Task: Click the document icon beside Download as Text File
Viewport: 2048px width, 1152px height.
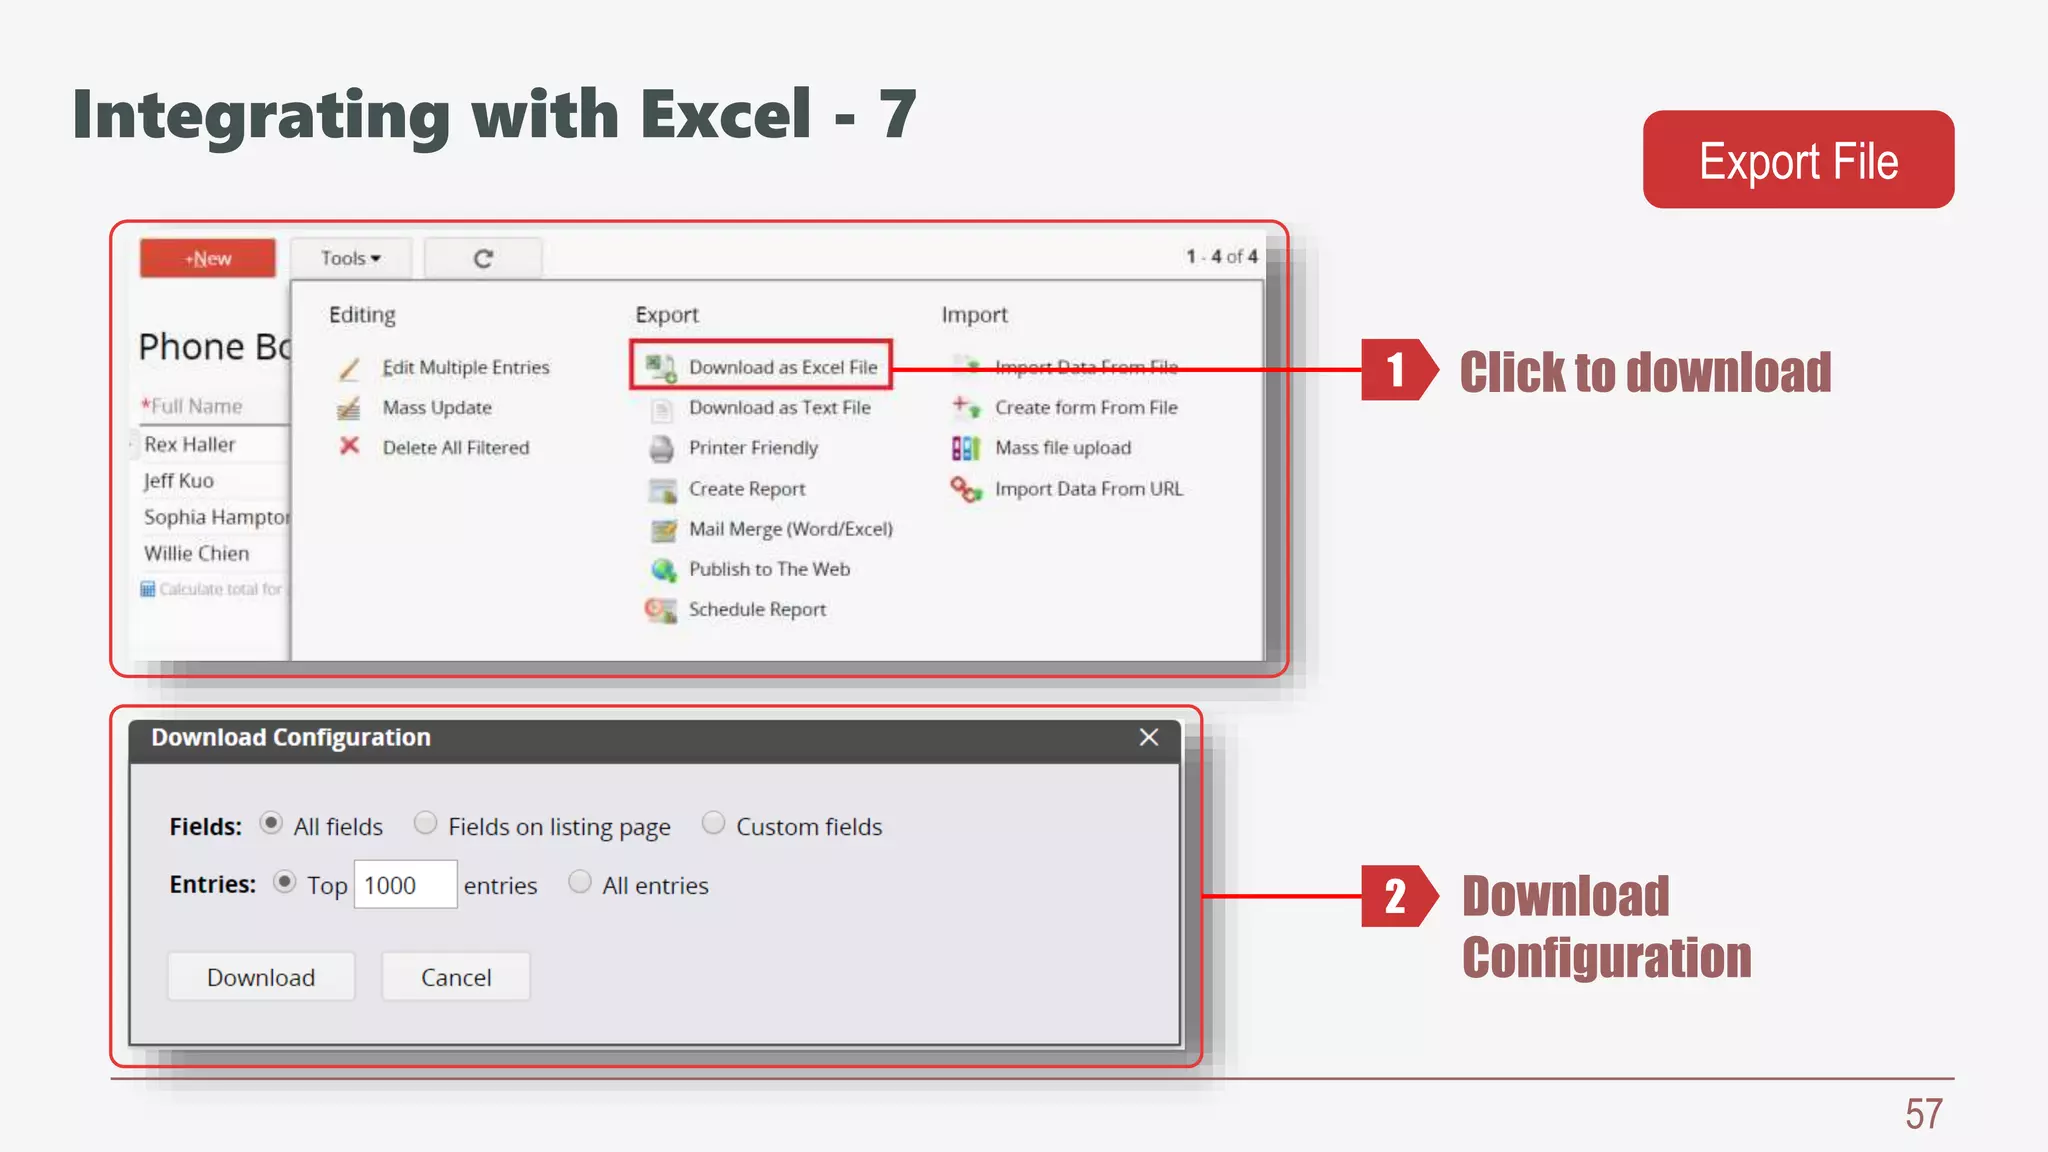Action: pyautogui.click(x=661, y=409)
